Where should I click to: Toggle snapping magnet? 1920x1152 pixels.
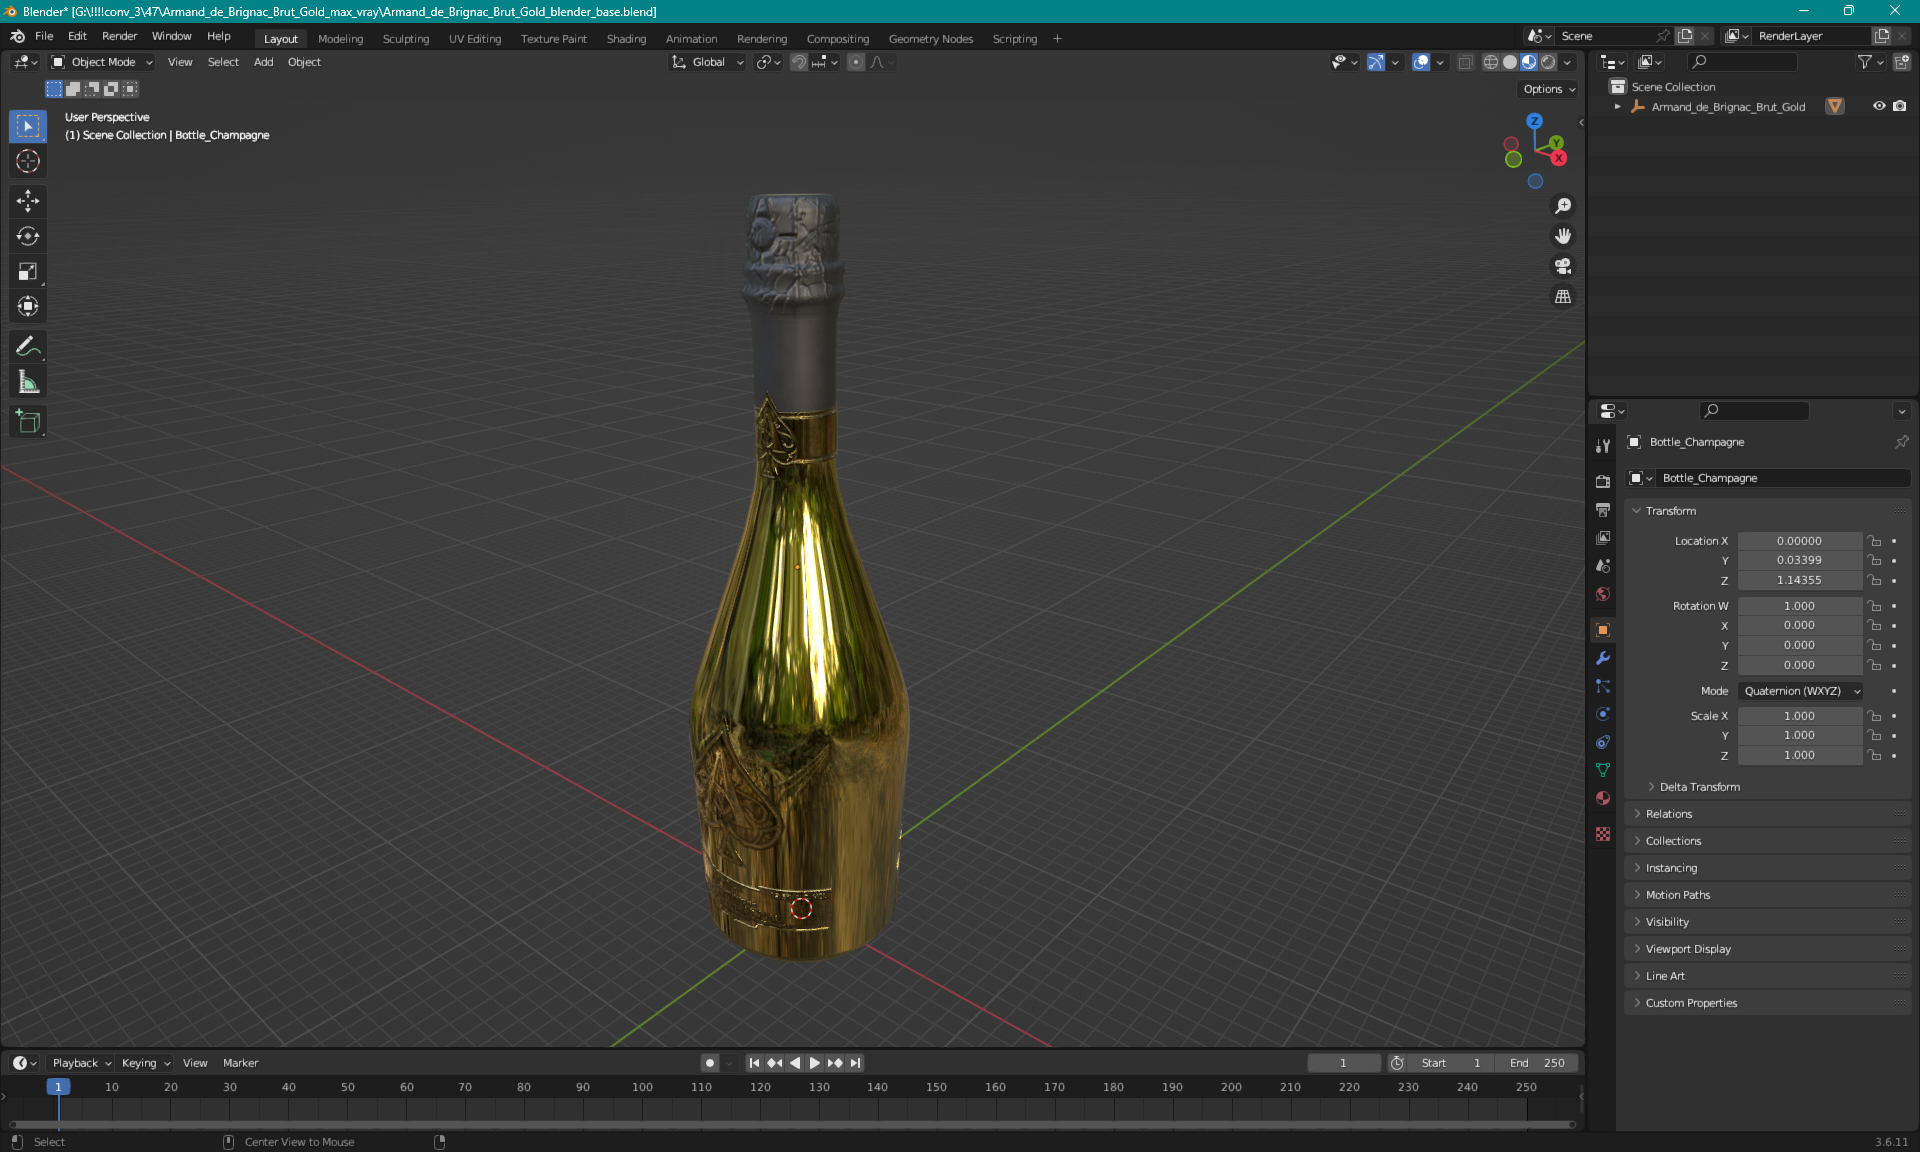(798, 62)
